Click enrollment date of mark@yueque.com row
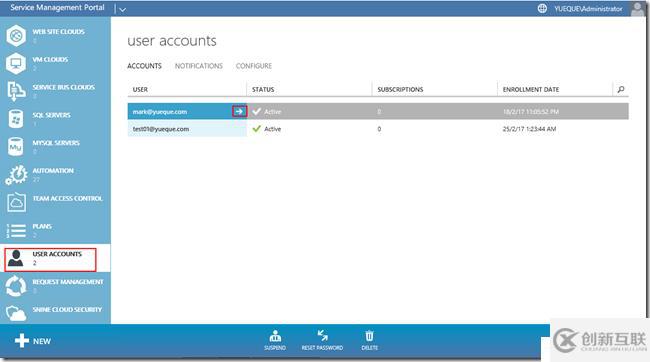Screen dimensions: 650x362 (530, 112)
